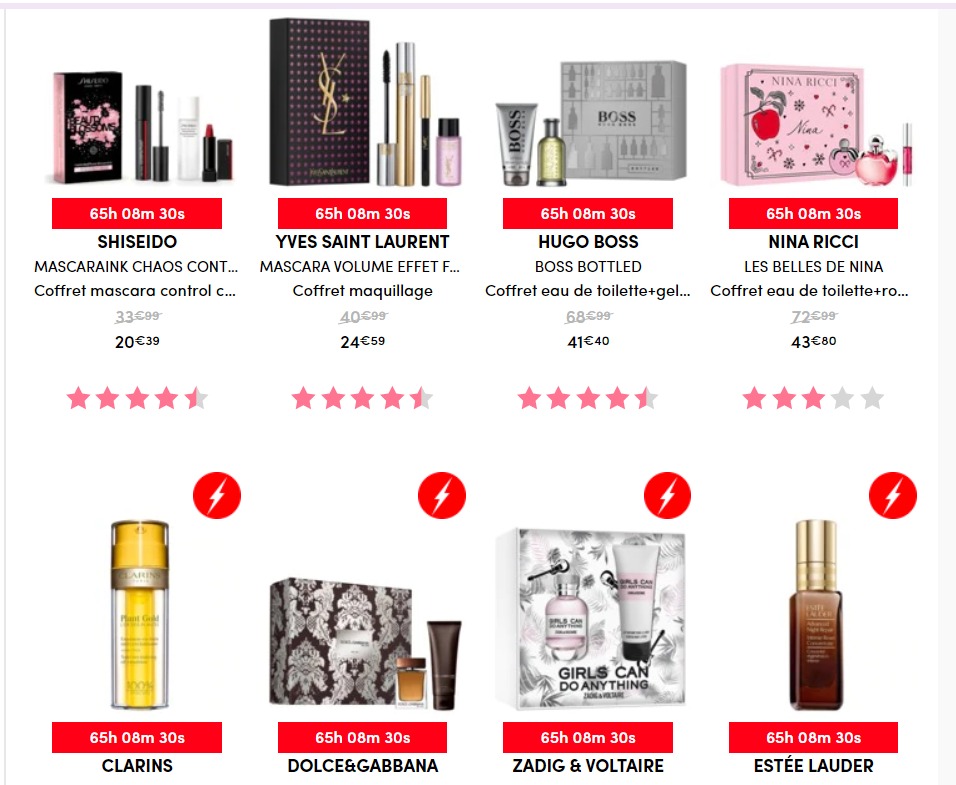956x785 pixels.
Task: Open the Shiseido mascara set image
Action: tap(141, 127)
